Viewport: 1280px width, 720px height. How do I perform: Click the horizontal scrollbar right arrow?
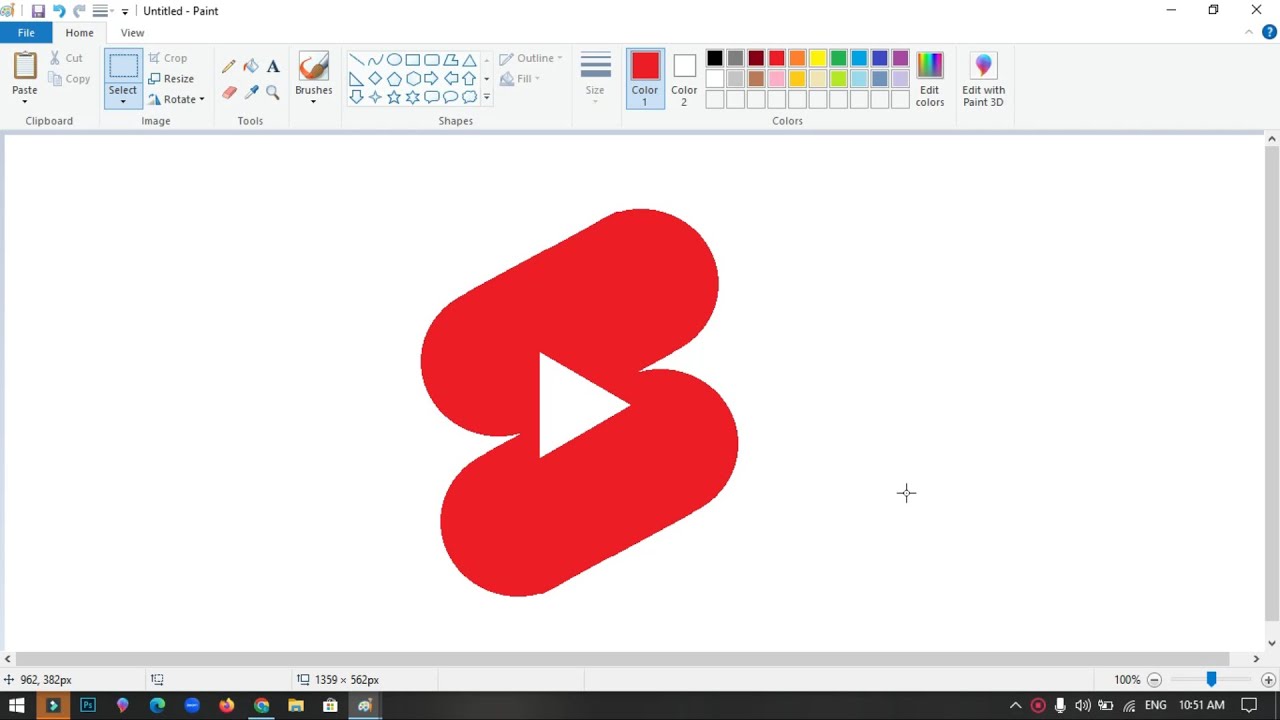(1256, 658)
